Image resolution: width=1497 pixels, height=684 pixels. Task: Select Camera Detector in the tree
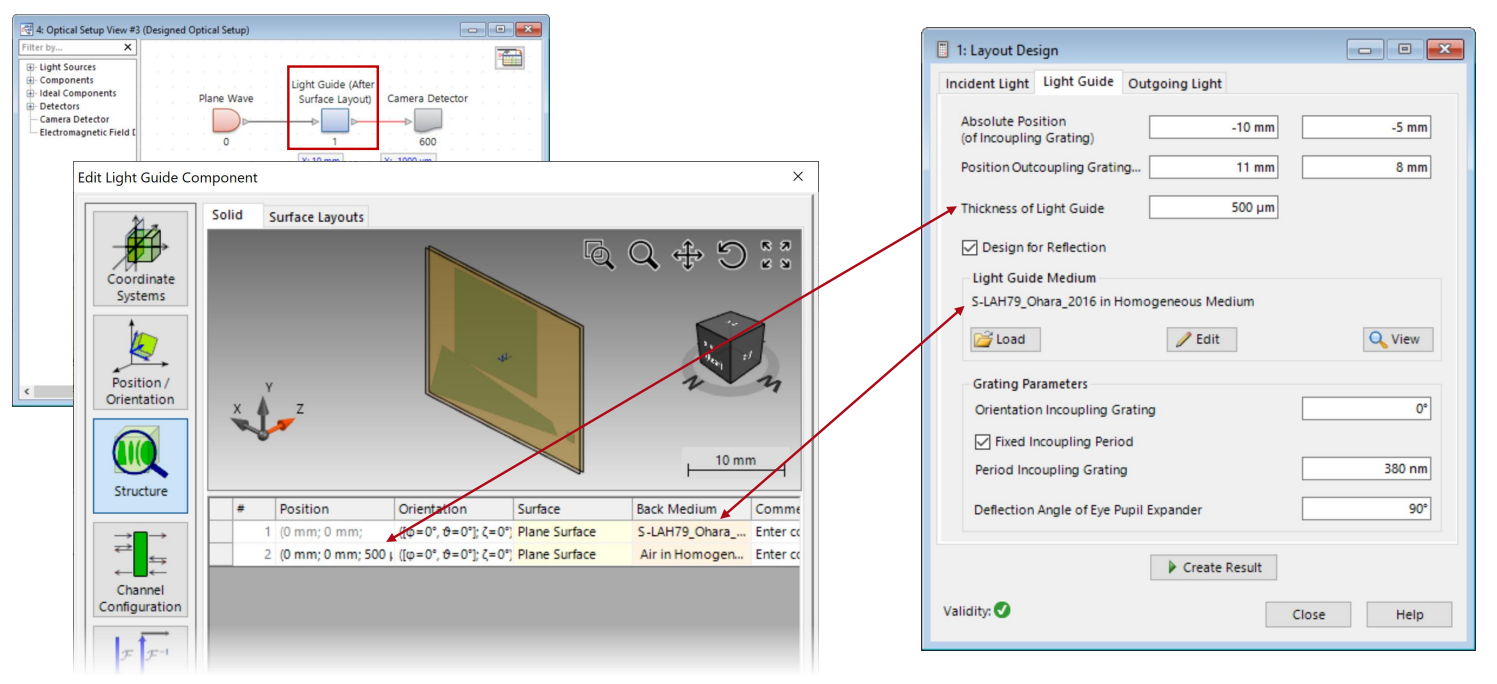click(75, 119)
